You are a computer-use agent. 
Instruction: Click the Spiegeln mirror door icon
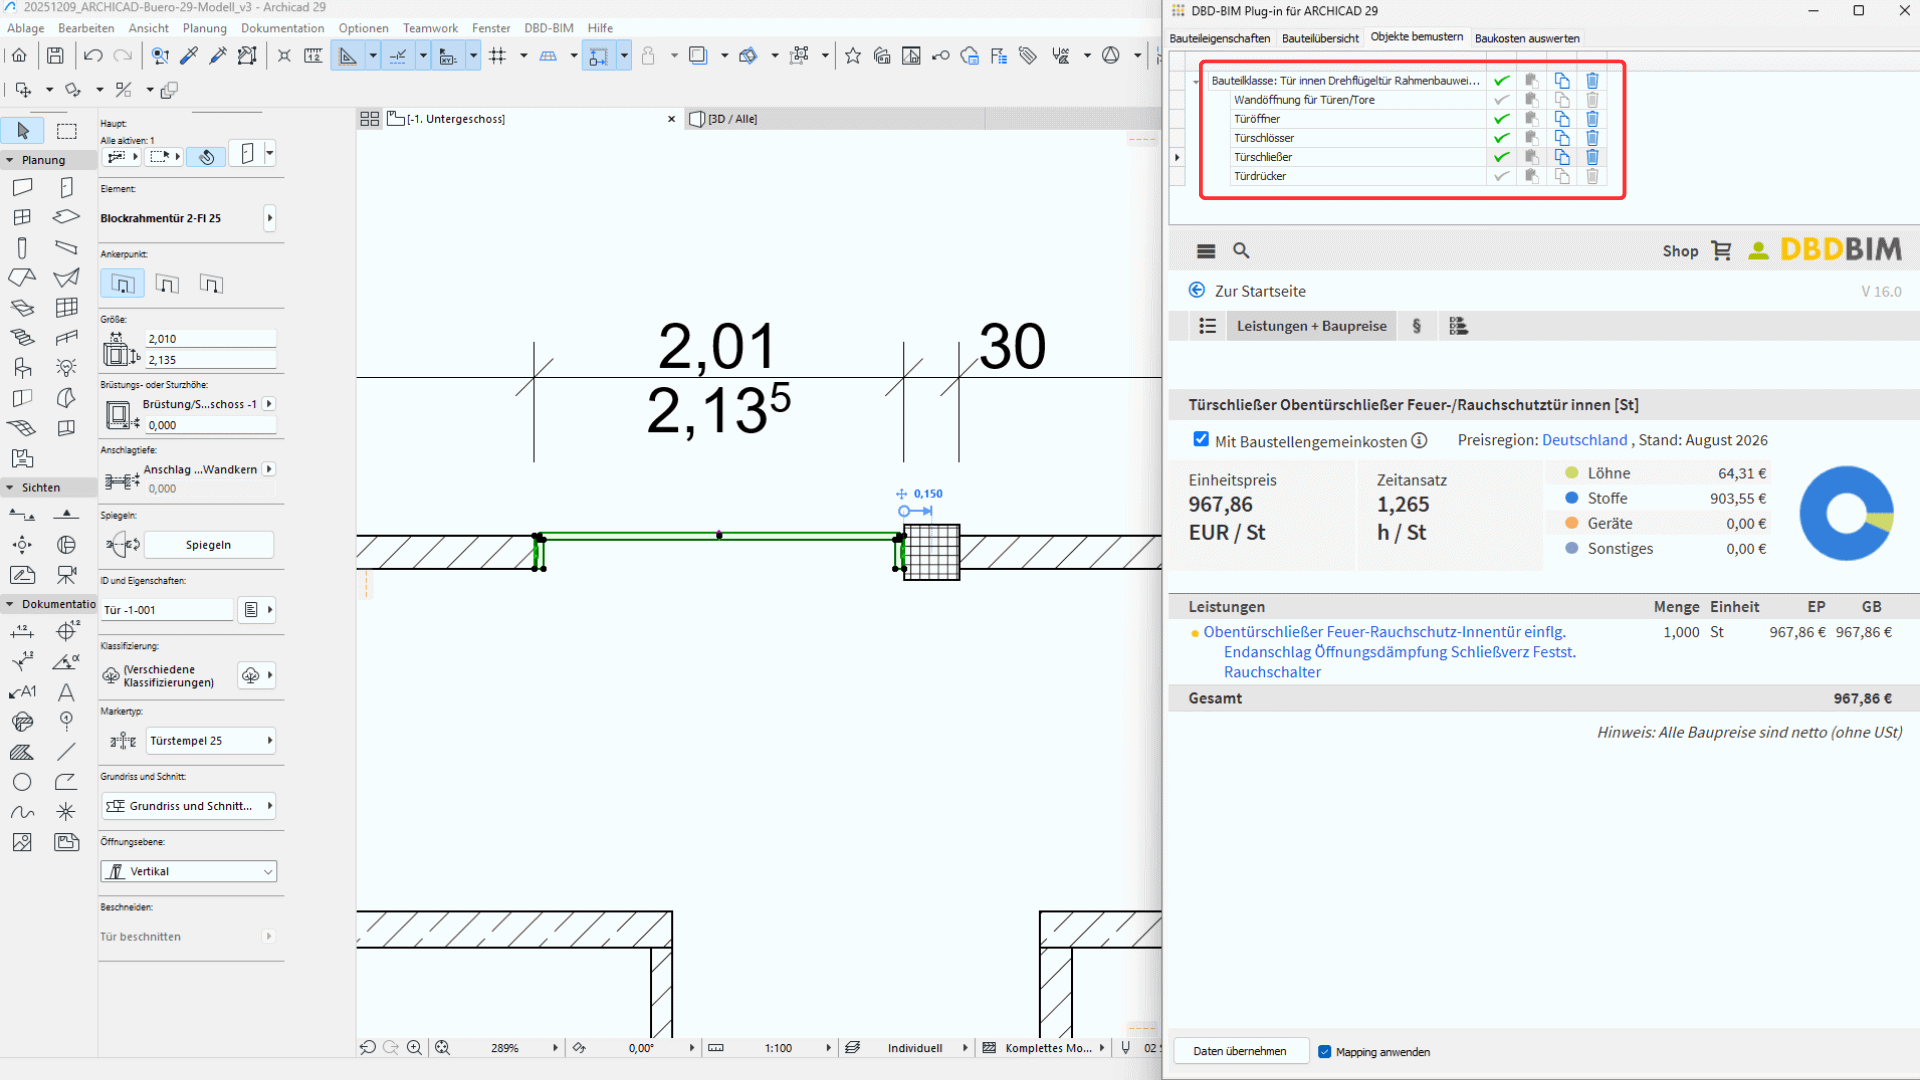pos(123,545)
